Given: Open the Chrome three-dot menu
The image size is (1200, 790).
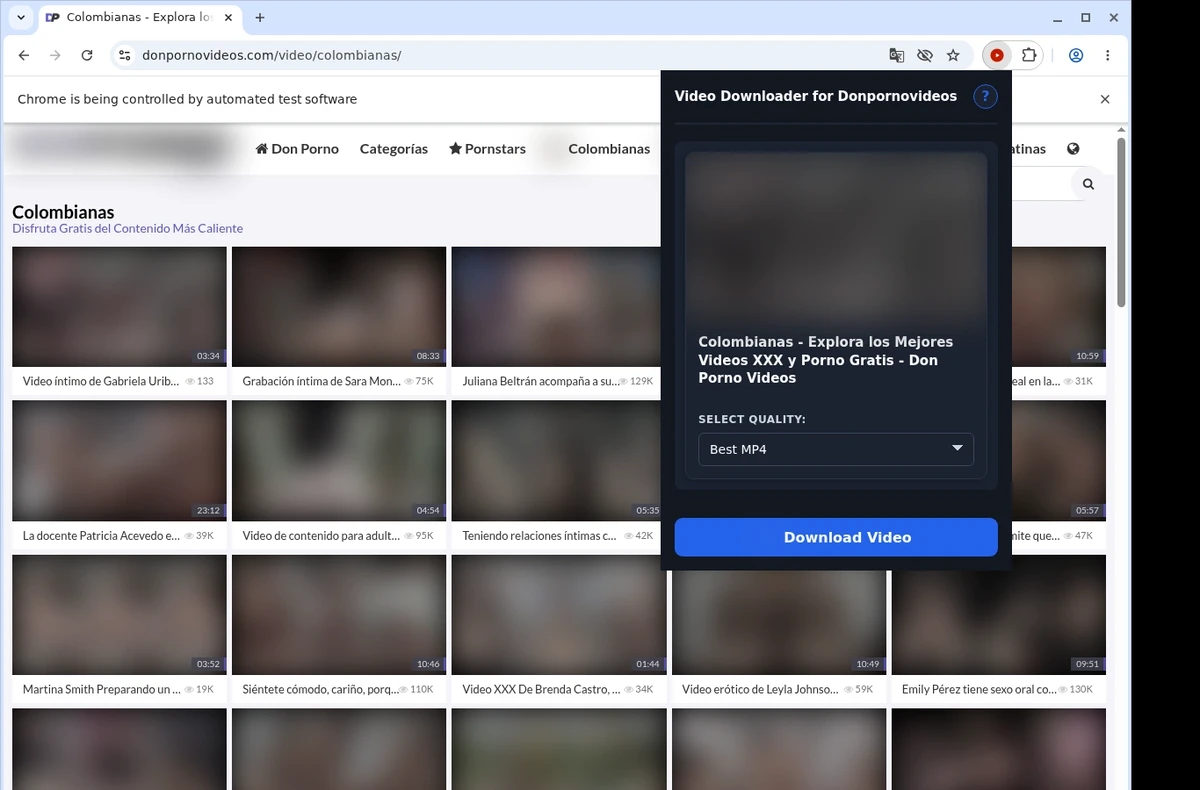Looking at the screenshot, I should point(1108,55).
